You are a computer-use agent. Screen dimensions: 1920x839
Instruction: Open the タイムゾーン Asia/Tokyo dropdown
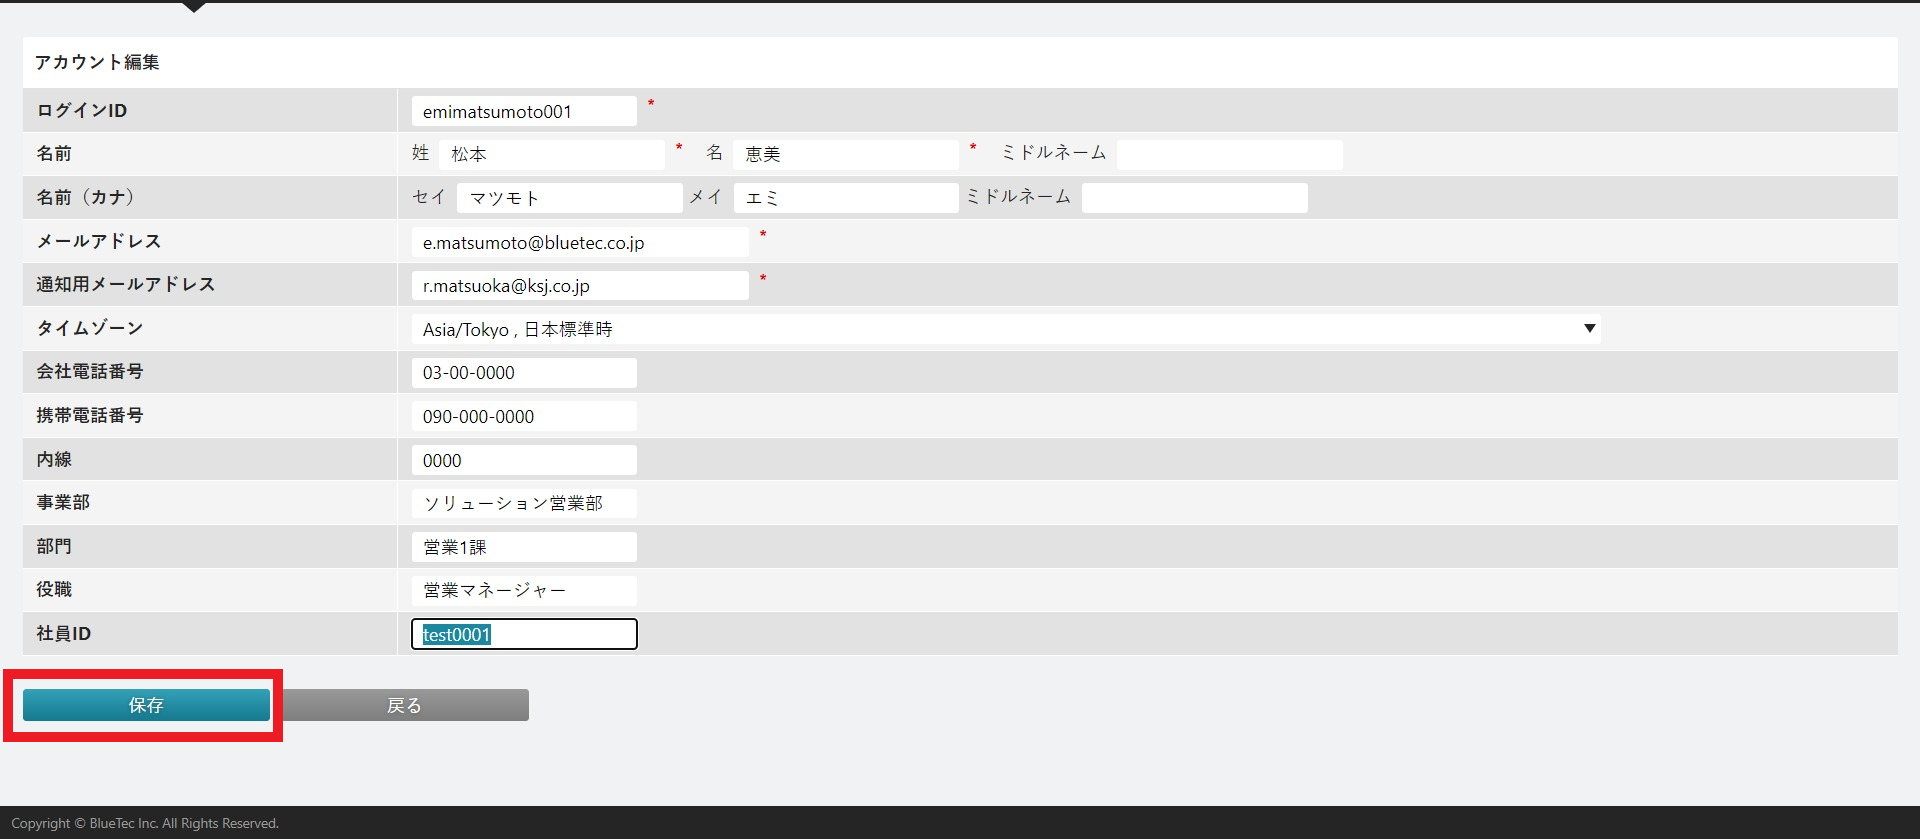[1004, 329]
